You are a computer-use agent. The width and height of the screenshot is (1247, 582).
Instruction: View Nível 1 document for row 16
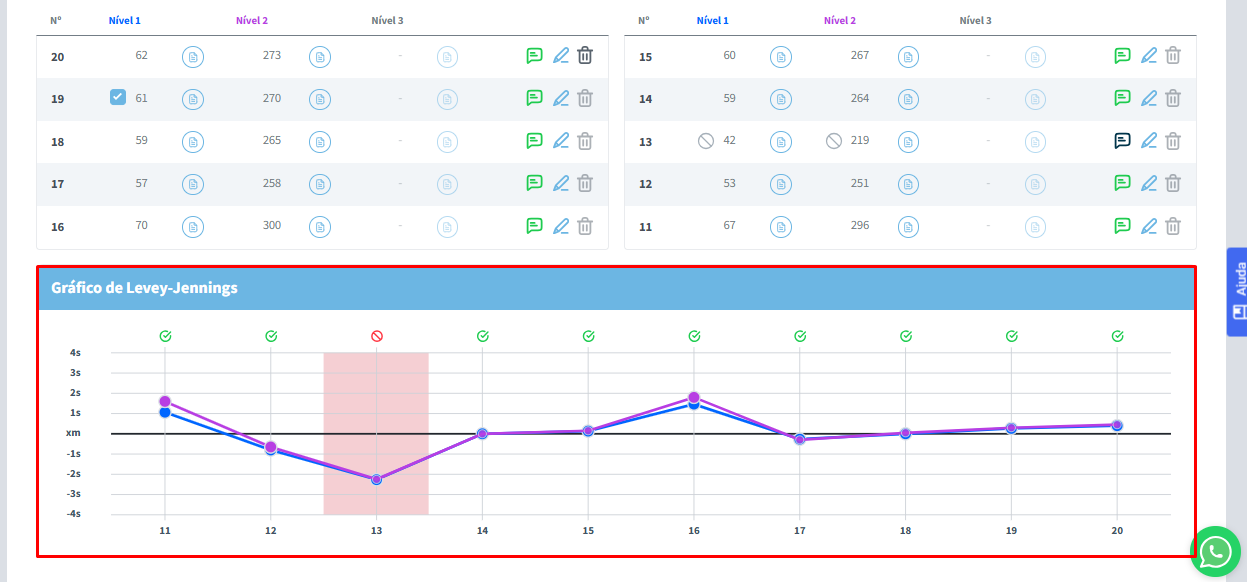[192, 226]
